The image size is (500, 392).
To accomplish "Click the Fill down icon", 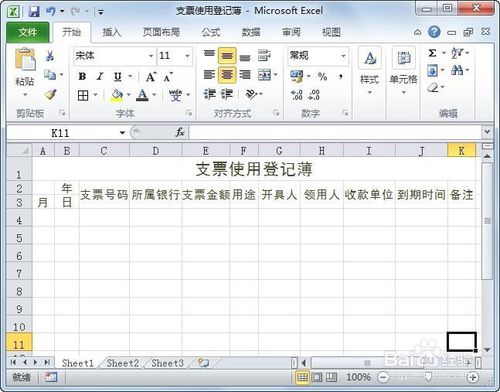I will pos(432,70).
